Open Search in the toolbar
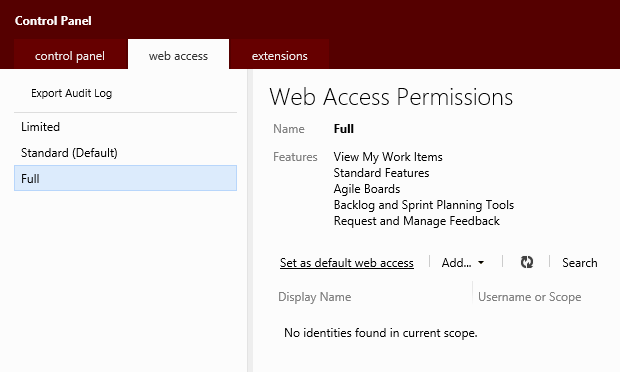 point(580,262)
